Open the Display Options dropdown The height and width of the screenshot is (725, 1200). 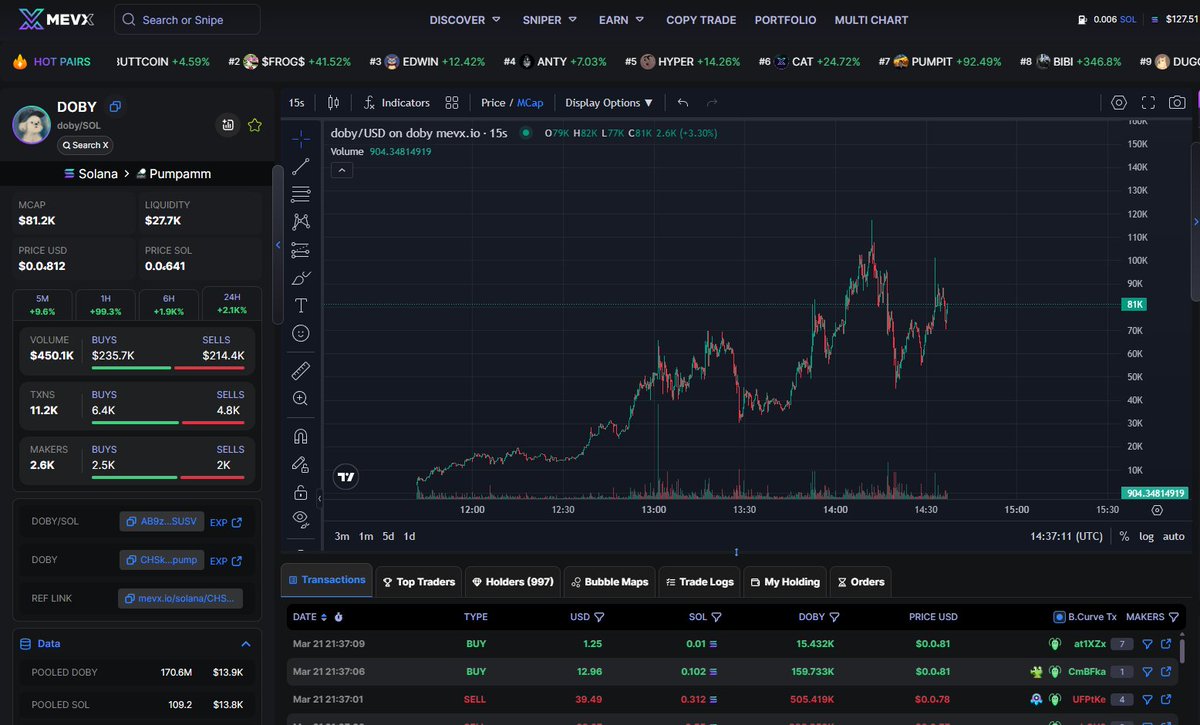(x=609, y=103)
